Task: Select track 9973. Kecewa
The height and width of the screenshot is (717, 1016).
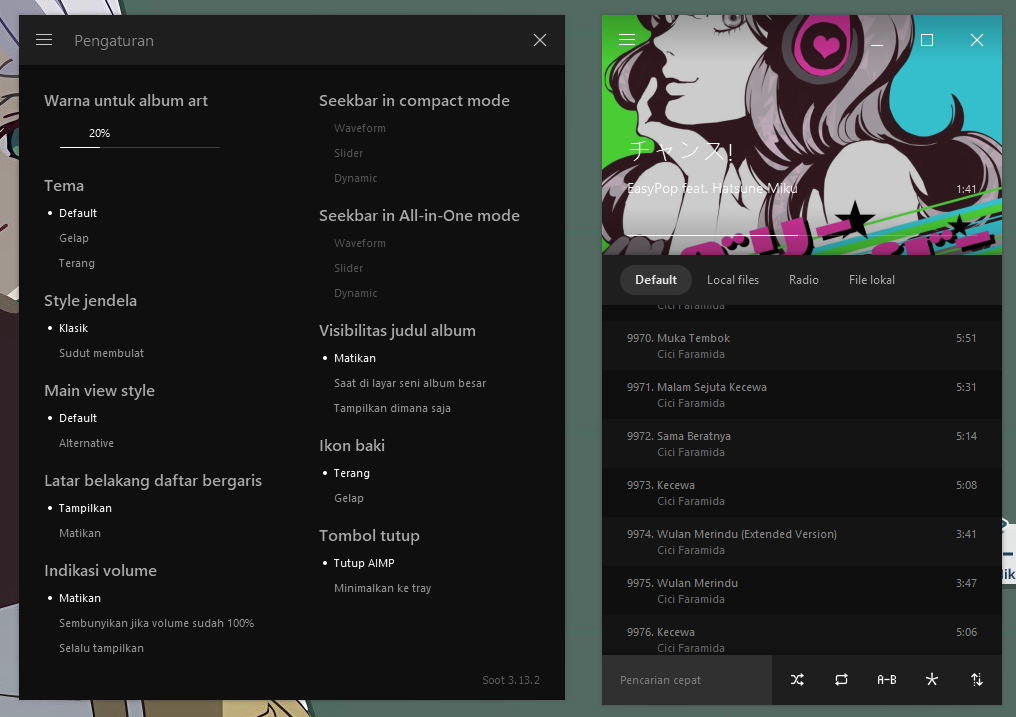Action: pyautogui.click(x=802, y=493)
